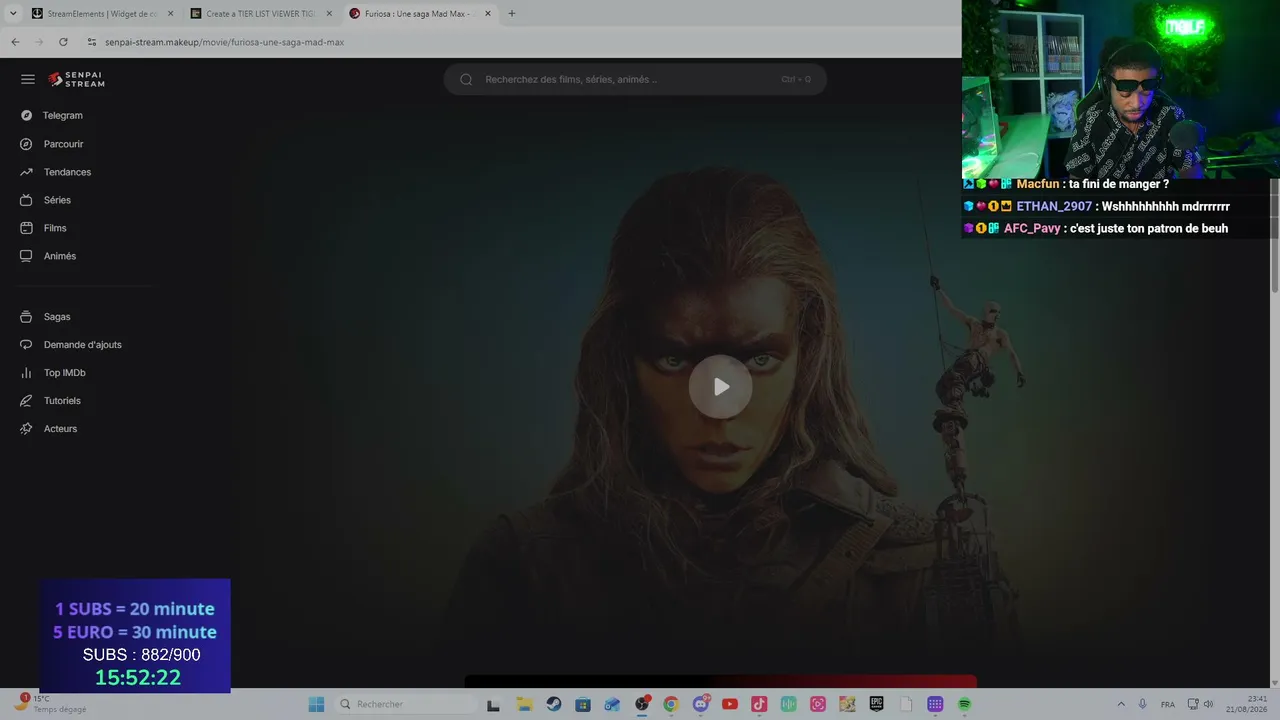Open Steam from the taskbar
This screenshot has width=1280, height=720.
click(554, 704)
